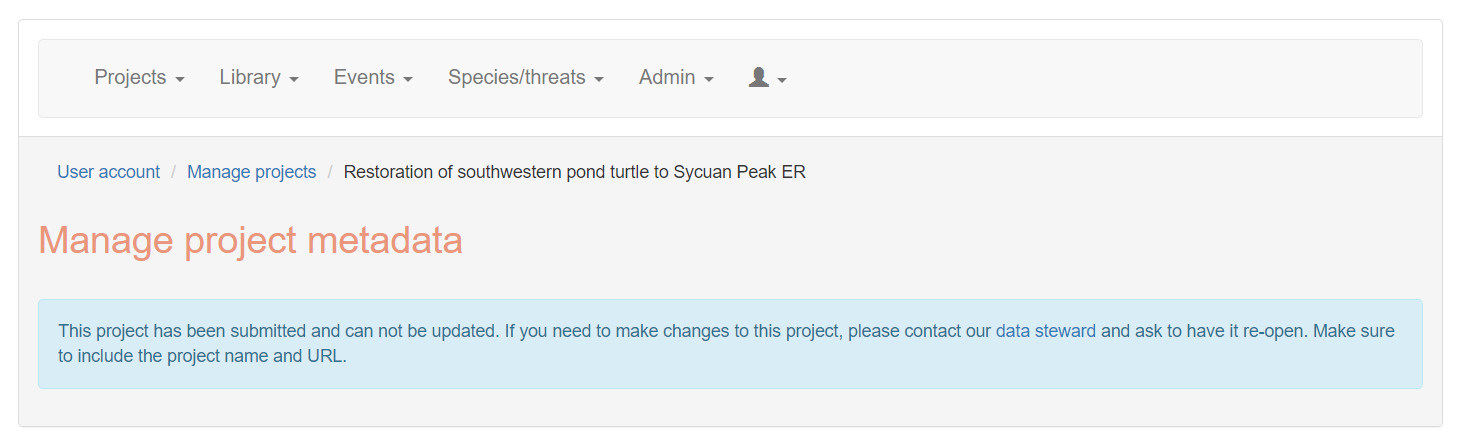Click the Manage project metadata heading
Image resolution: width=1458 pixels, height=445 pixels.
point(250,241)
